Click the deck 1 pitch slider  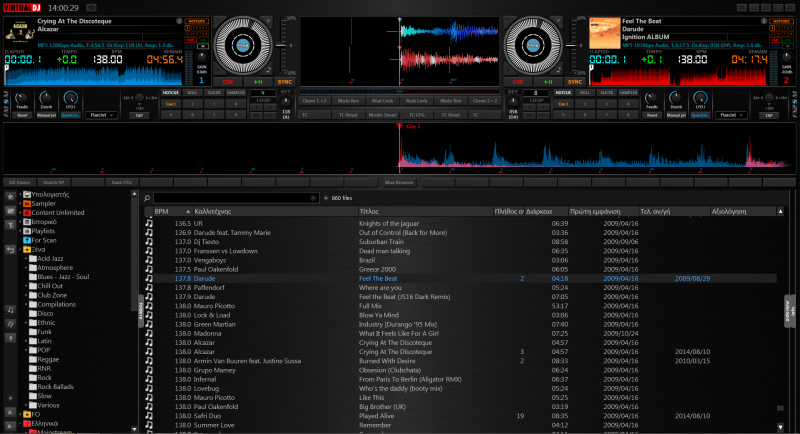pyautogui.click(x=281, y=46)
